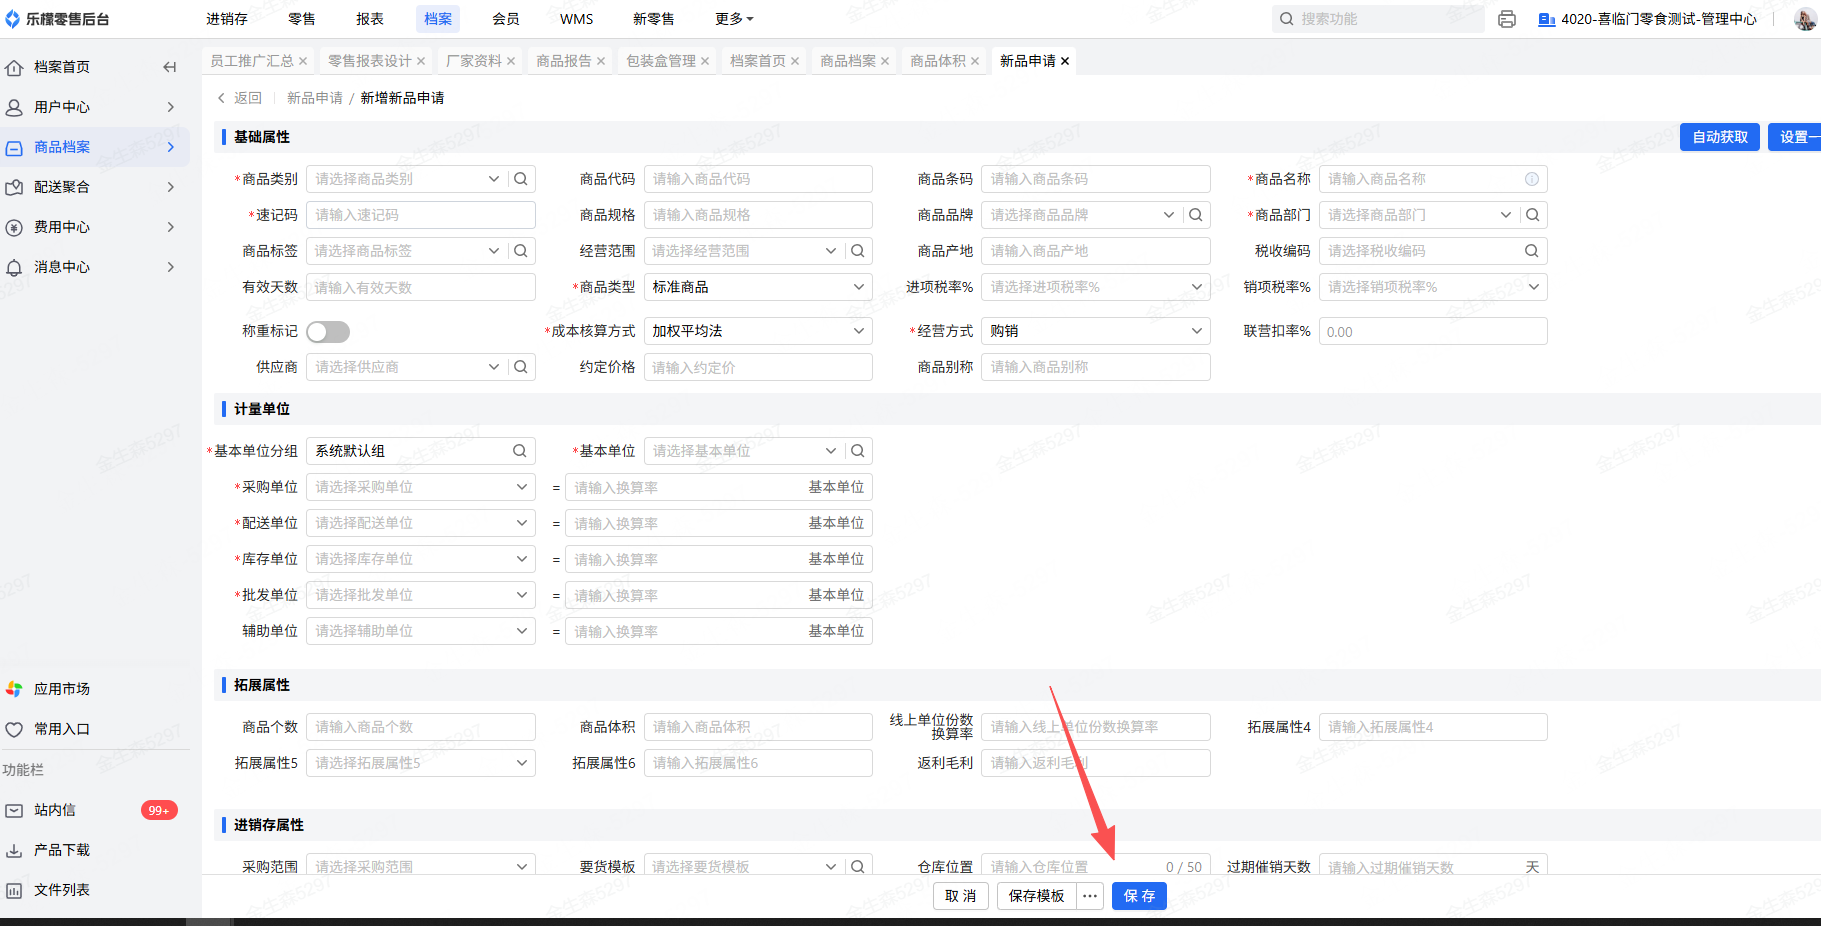Open the 成本核算方式 dropdown
This screenshot has height=926, width=1821.
[x=758, y=331]
